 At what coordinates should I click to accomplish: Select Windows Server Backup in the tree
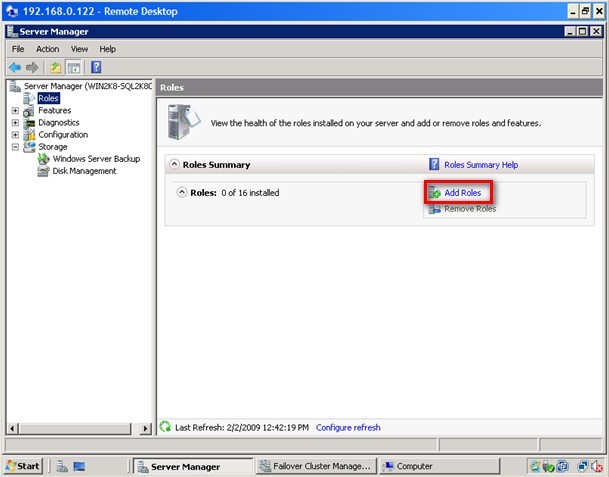(x=96, y=159)
